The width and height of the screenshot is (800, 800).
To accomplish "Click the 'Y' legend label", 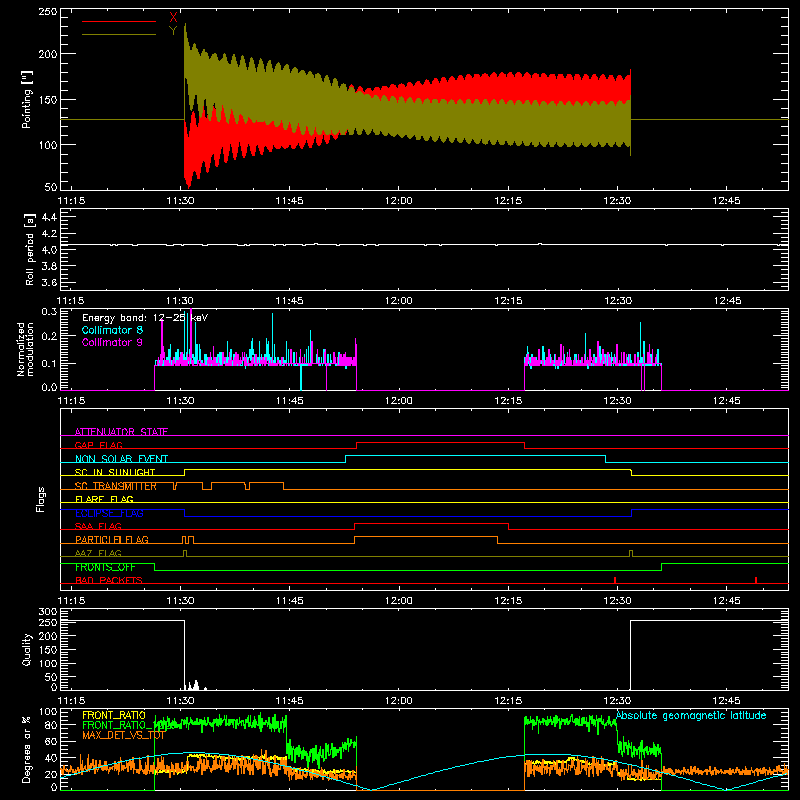I will 173,31.
